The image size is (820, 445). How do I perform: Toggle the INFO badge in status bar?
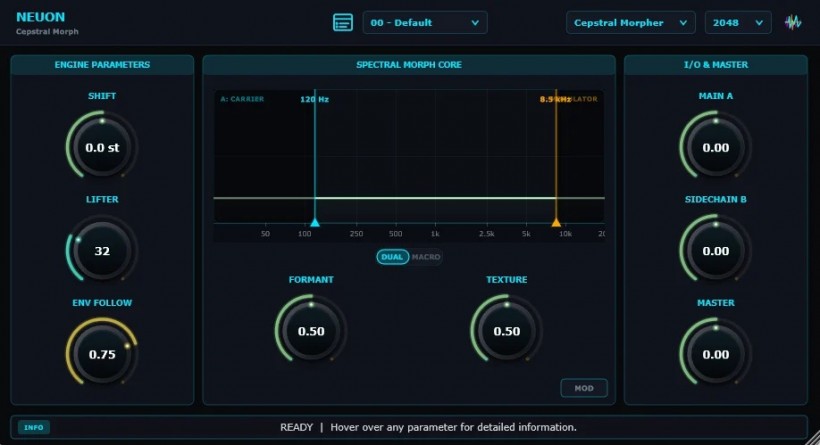click(34, 427)
